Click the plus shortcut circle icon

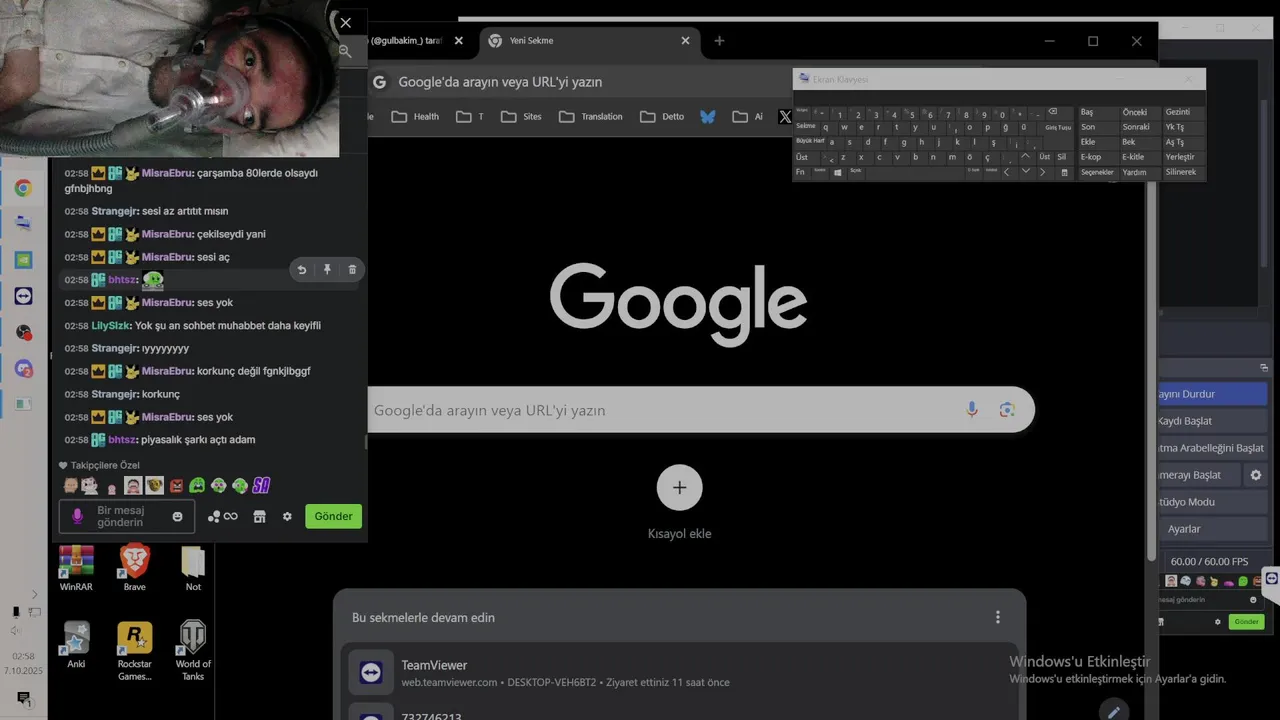[679, 488]
